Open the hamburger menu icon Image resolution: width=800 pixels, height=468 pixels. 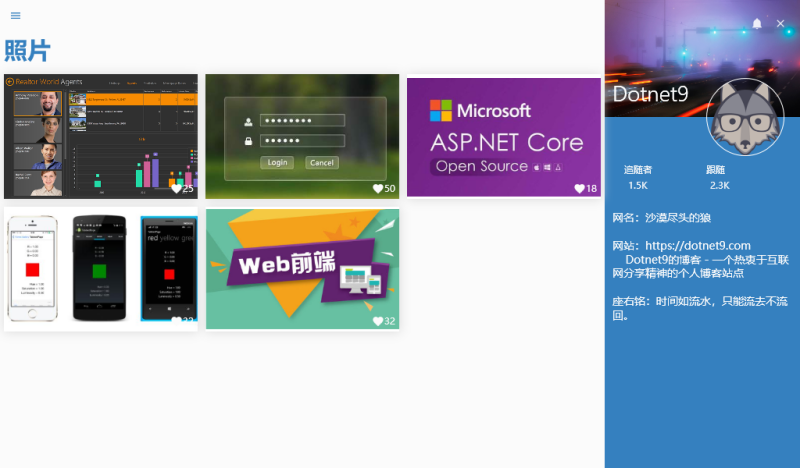tap(15, 16)
